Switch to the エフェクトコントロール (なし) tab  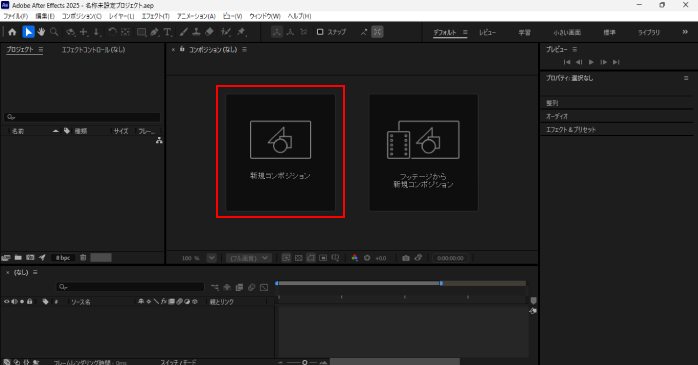[x=93, y=49]
